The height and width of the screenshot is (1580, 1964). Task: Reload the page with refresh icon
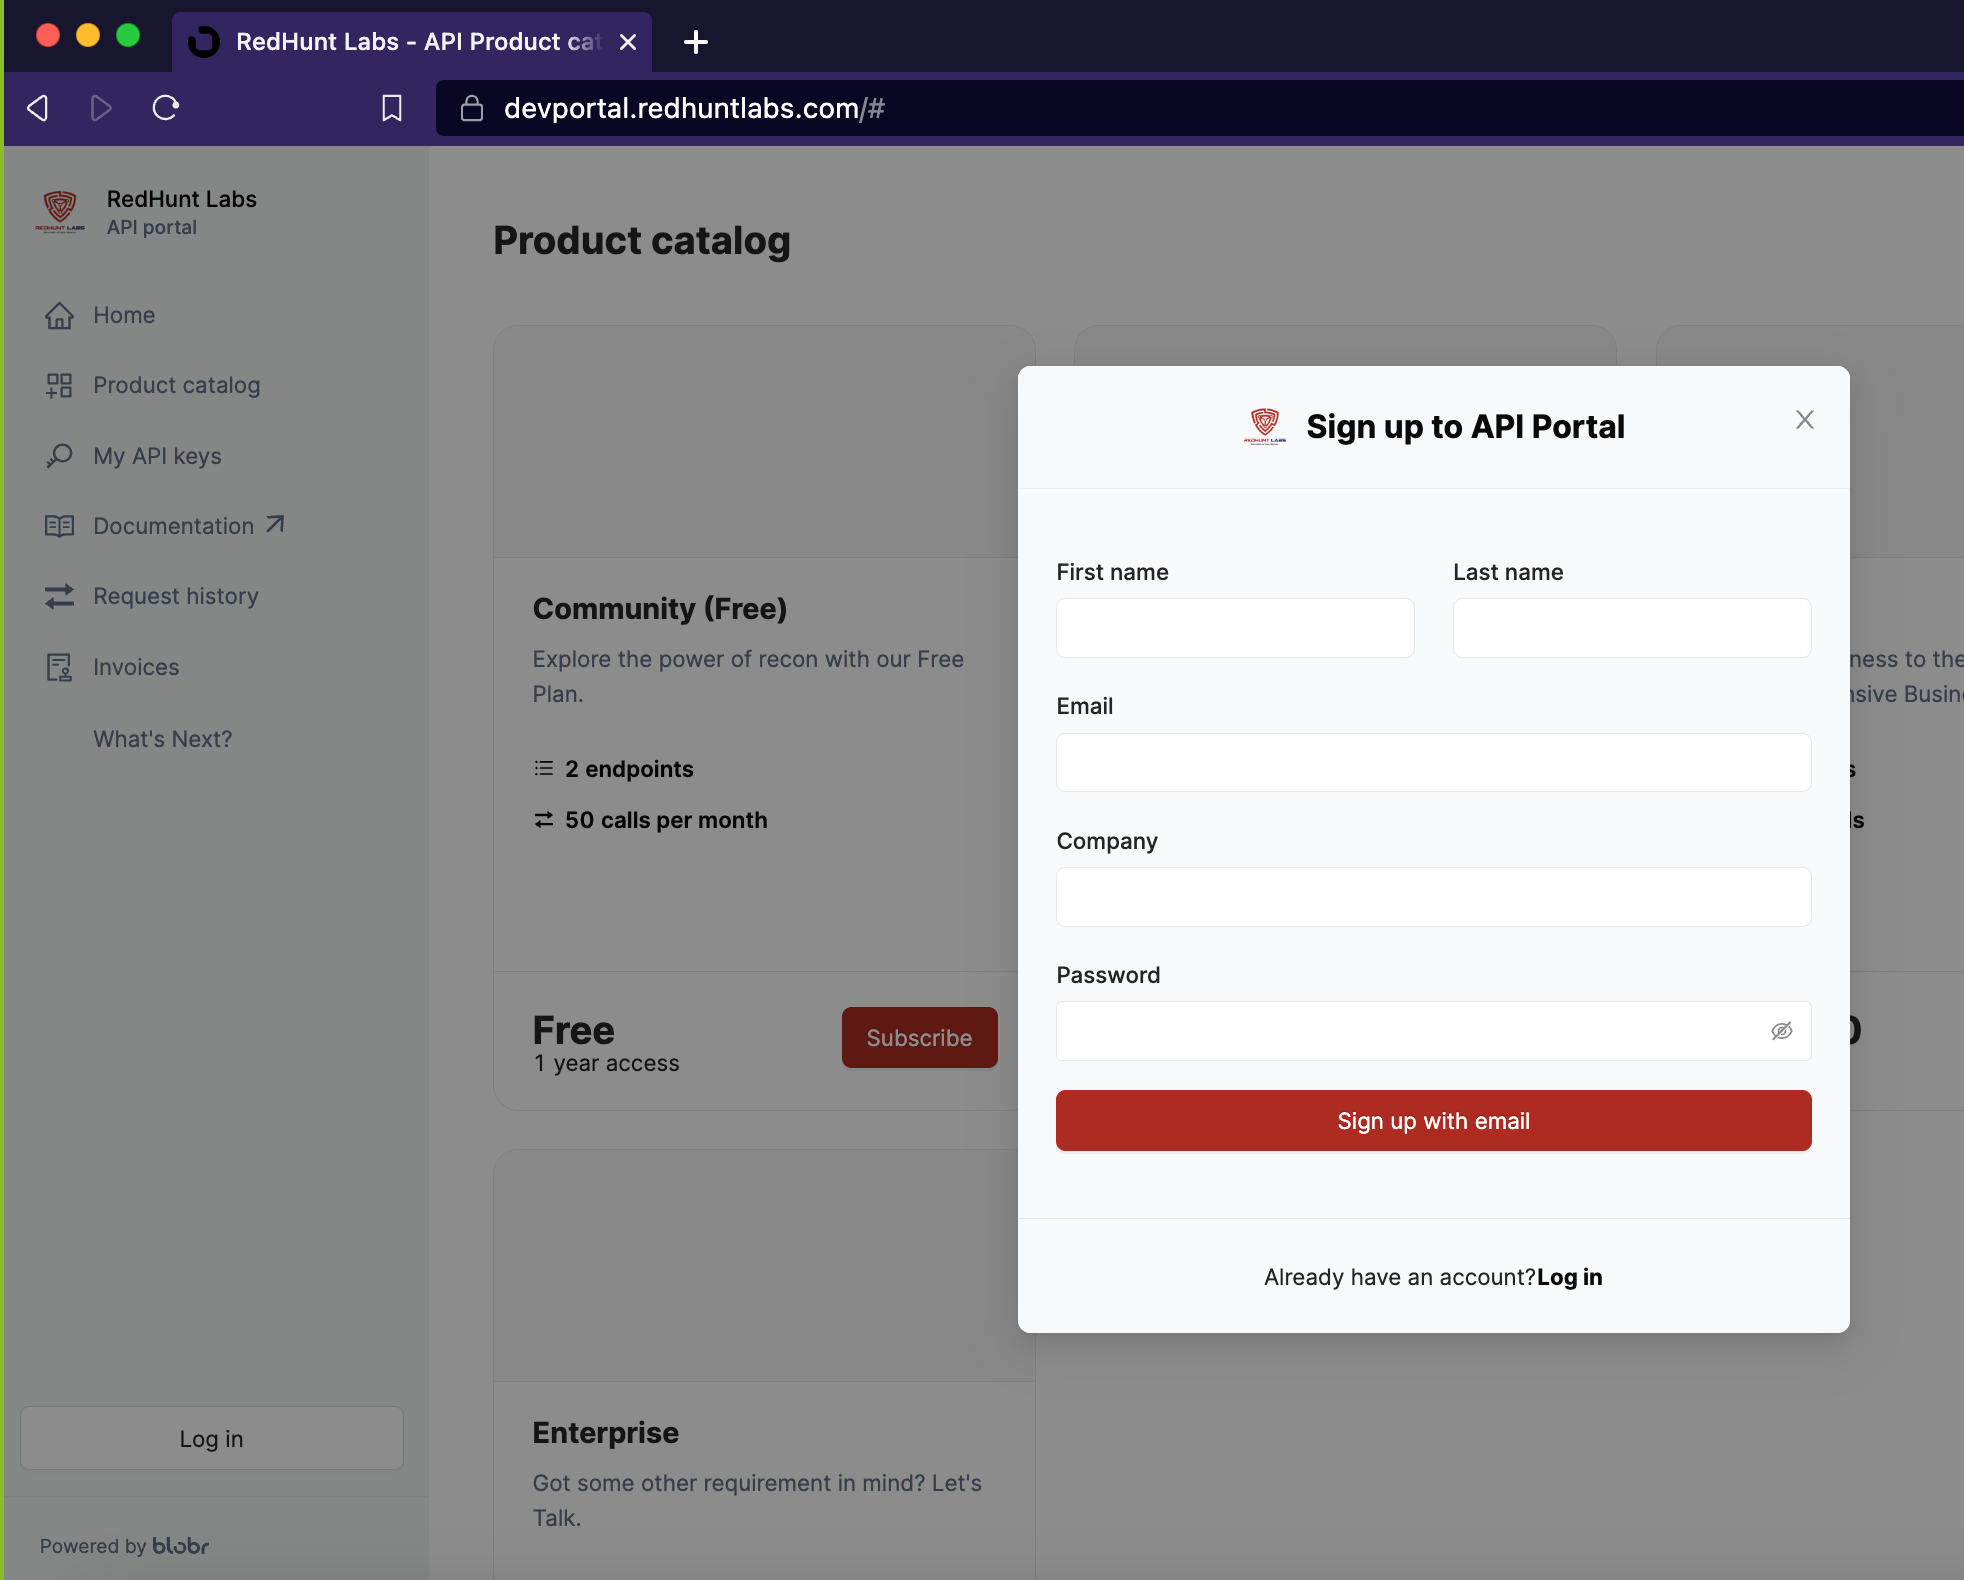166,108
